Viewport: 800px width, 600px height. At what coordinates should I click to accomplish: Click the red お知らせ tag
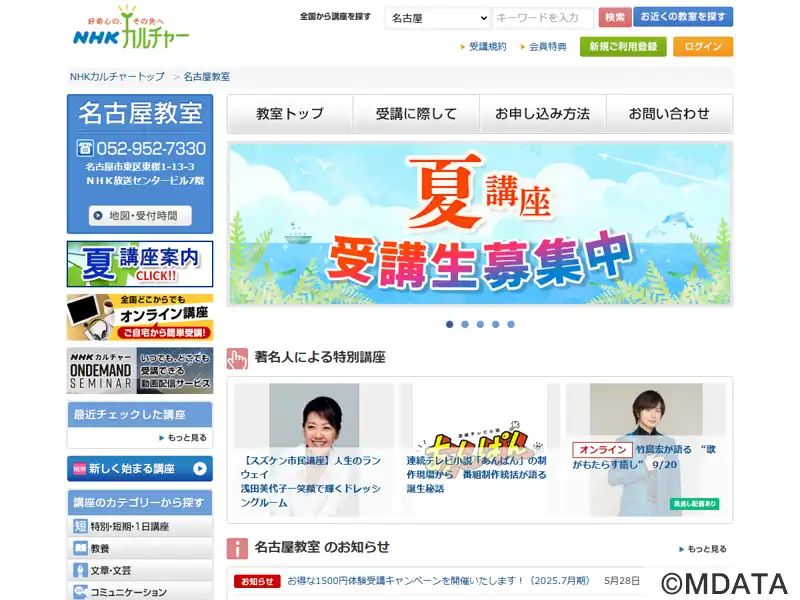coord(257,581)
